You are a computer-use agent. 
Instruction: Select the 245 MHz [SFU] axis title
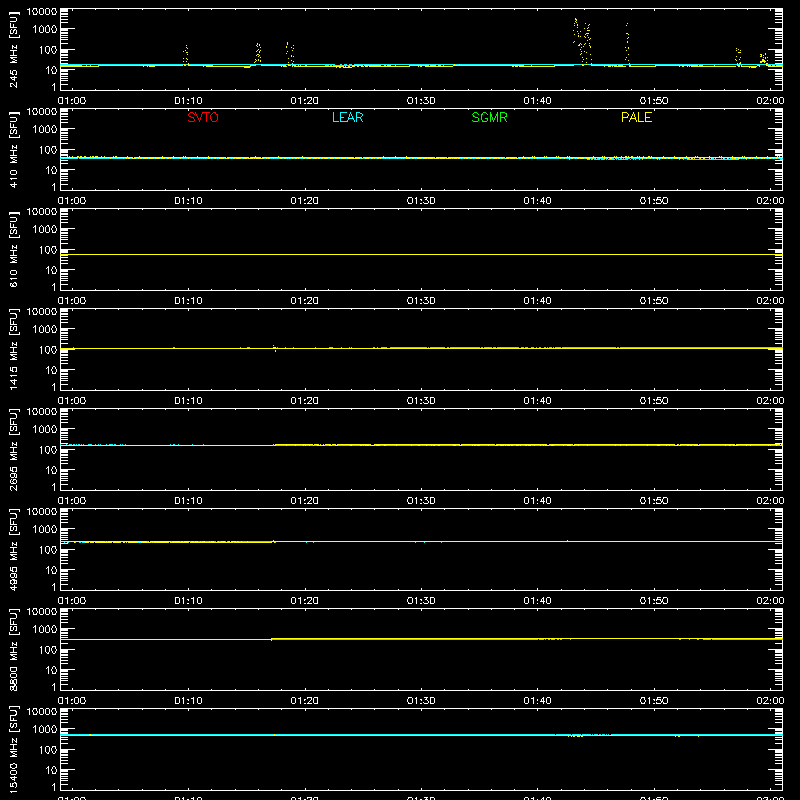[13, 50]
